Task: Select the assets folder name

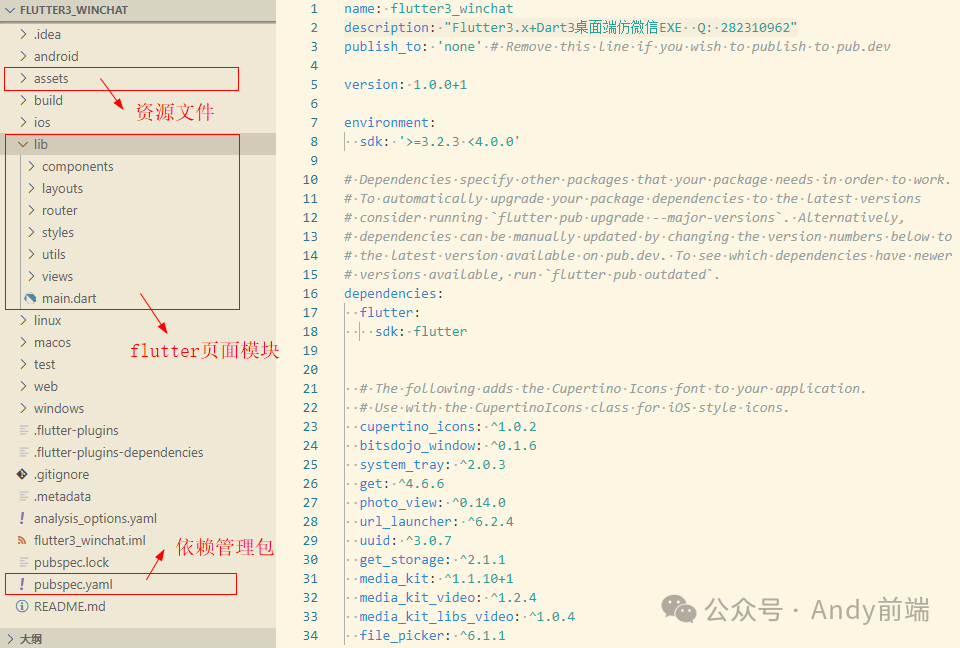Action: pyautogui.click(x=51, y=78)
